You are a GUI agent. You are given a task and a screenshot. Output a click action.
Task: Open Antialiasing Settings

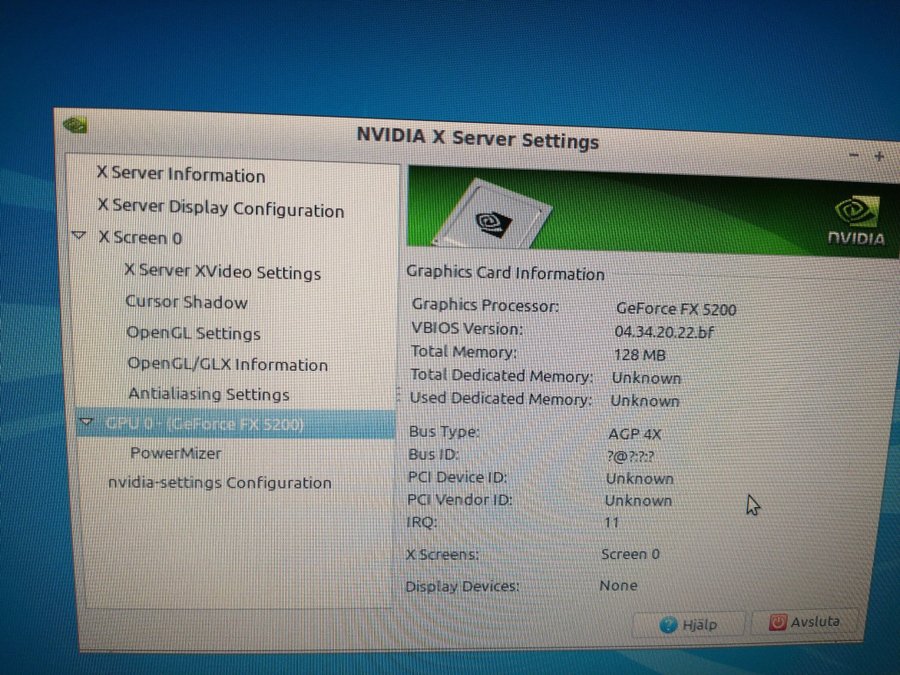tap(208, 394)
